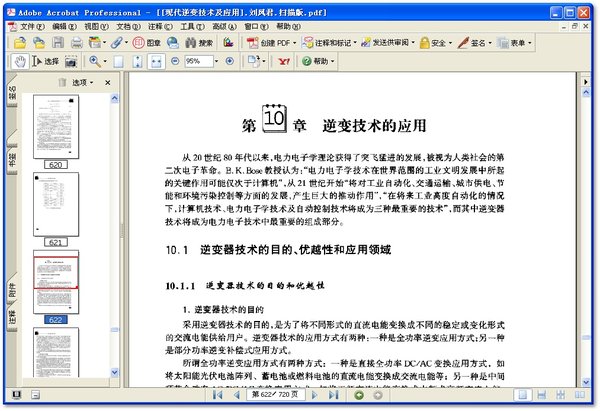This screenshot has height=411, width=600.
Task: Enable single page layout
Action: 522,395
